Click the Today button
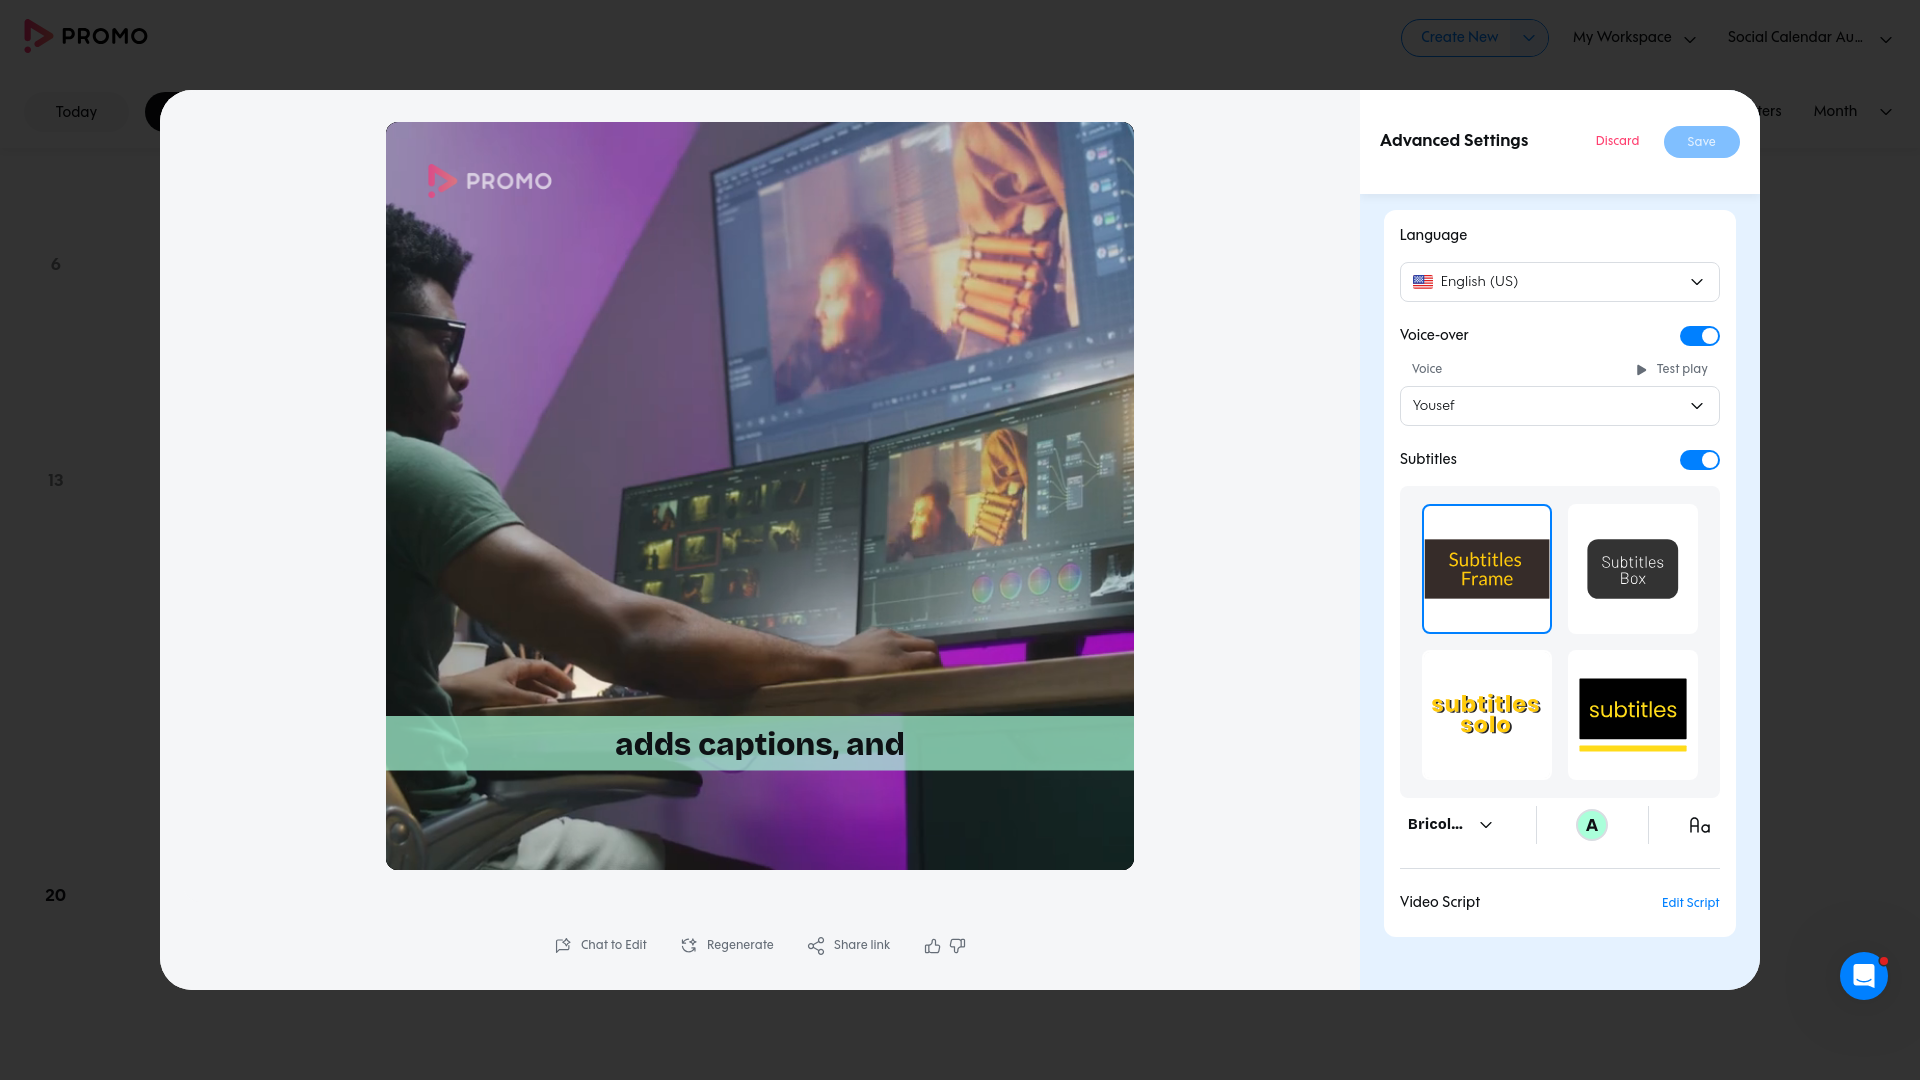The image size is (1920, 1080). point(76,112)
